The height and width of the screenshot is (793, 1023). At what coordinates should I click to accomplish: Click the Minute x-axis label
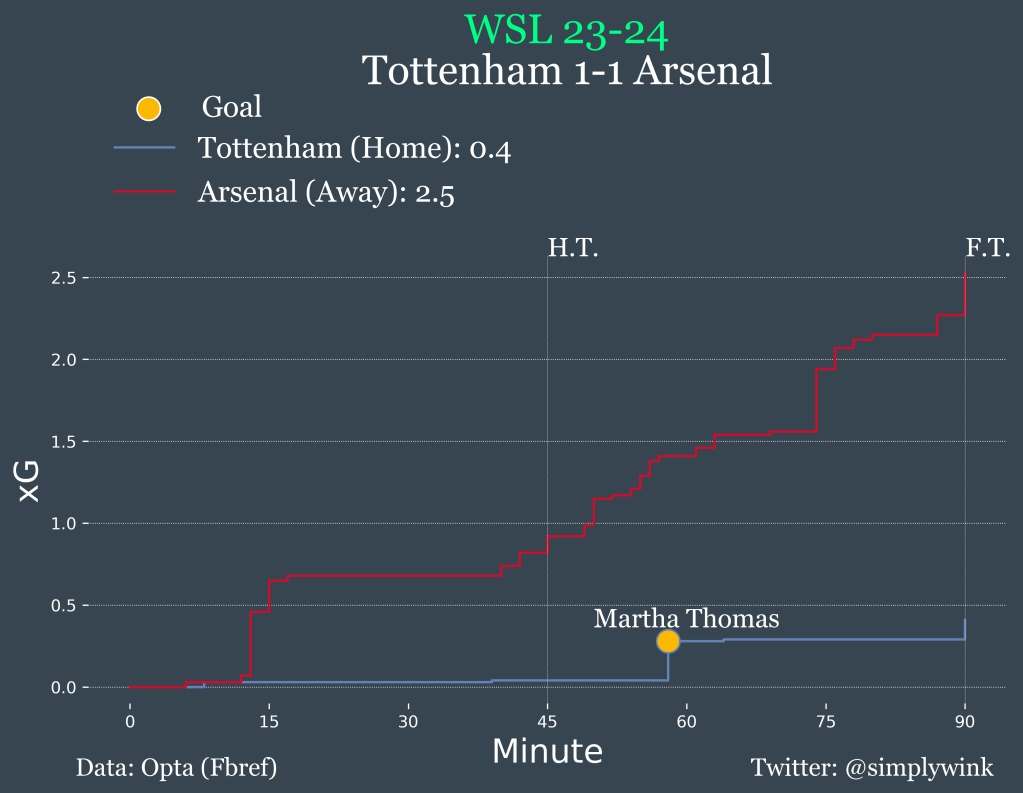(x=547, y=751)
